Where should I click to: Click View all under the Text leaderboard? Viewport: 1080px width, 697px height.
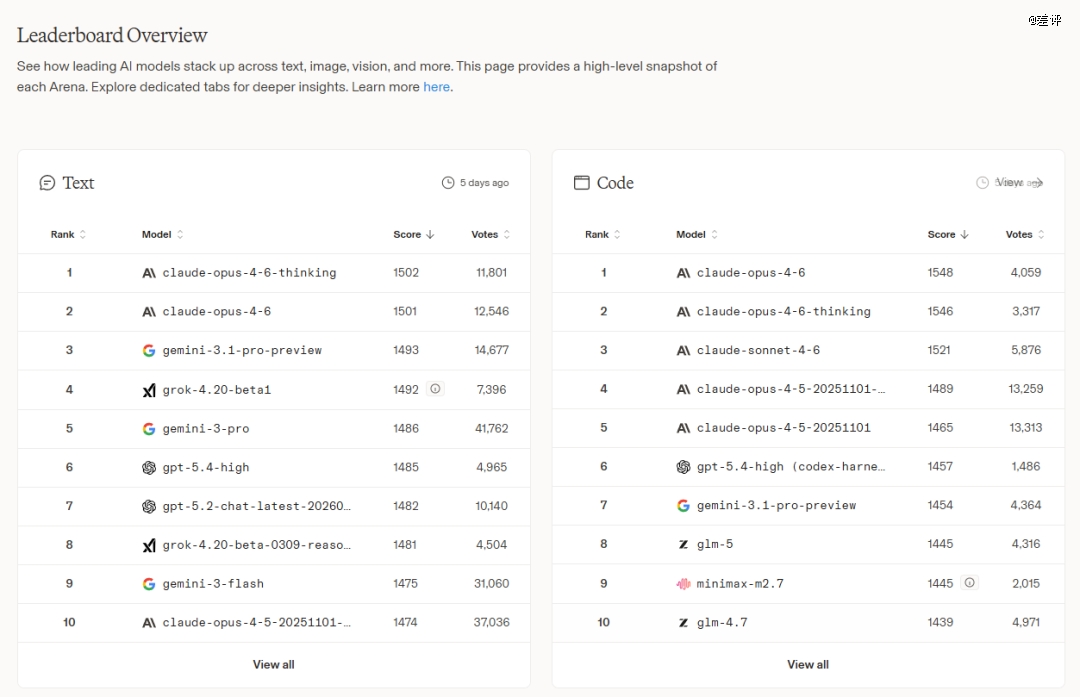(x=273, y=664)
